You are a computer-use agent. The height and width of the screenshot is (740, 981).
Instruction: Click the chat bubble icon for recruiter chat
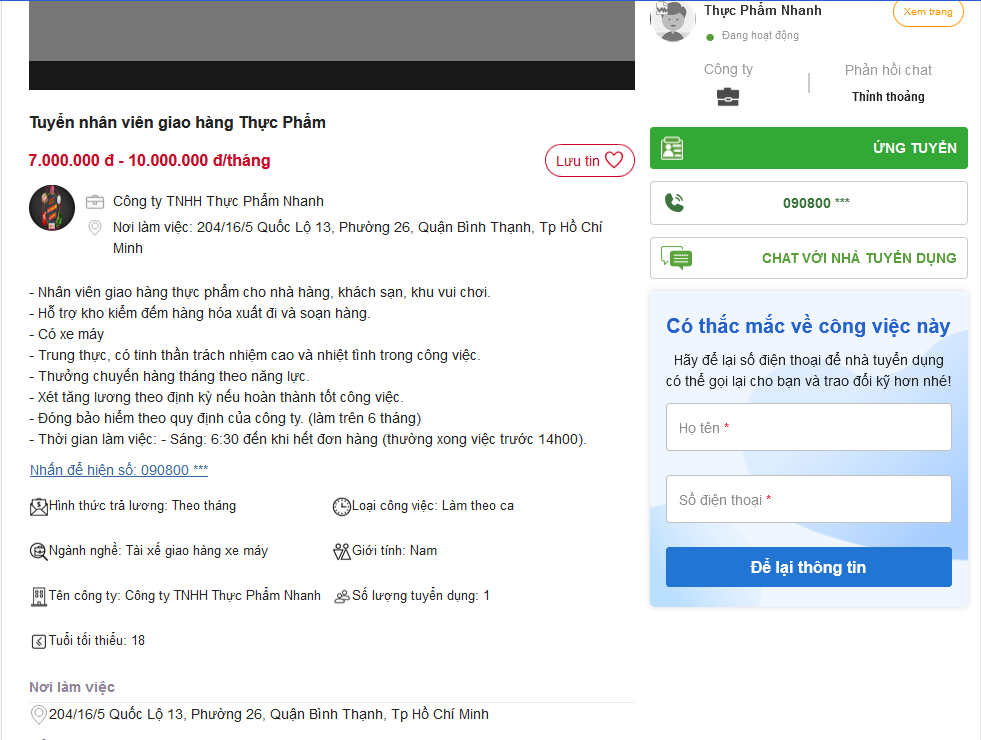click(x=677, y=258)
